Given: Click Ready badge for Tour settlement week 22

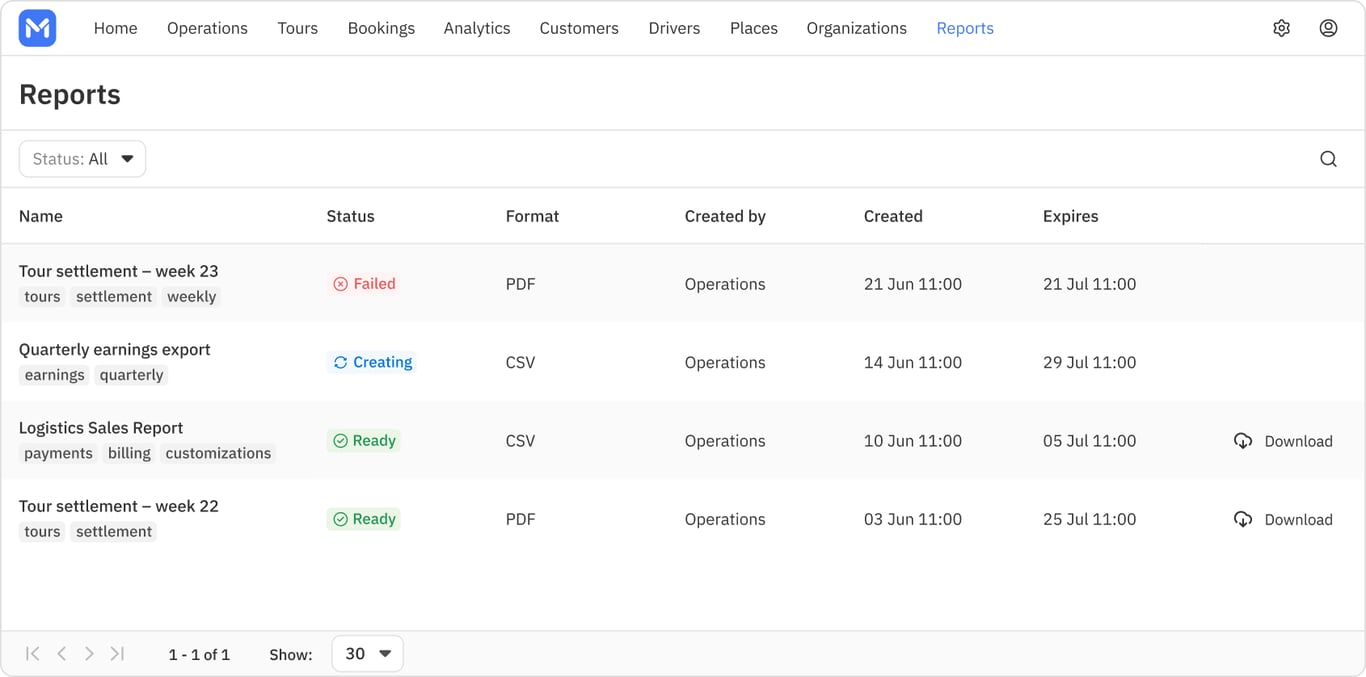Looking at the screenshot, I should point(364,519).
